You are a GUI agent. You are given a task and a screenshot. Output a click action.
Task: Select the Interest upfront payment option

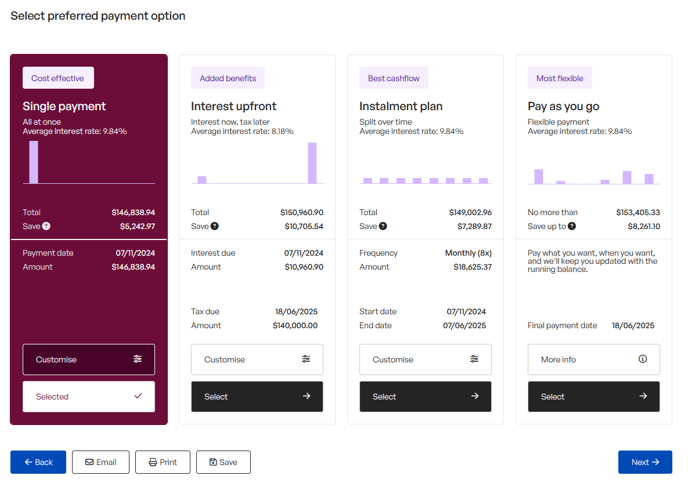coord(257,397)
